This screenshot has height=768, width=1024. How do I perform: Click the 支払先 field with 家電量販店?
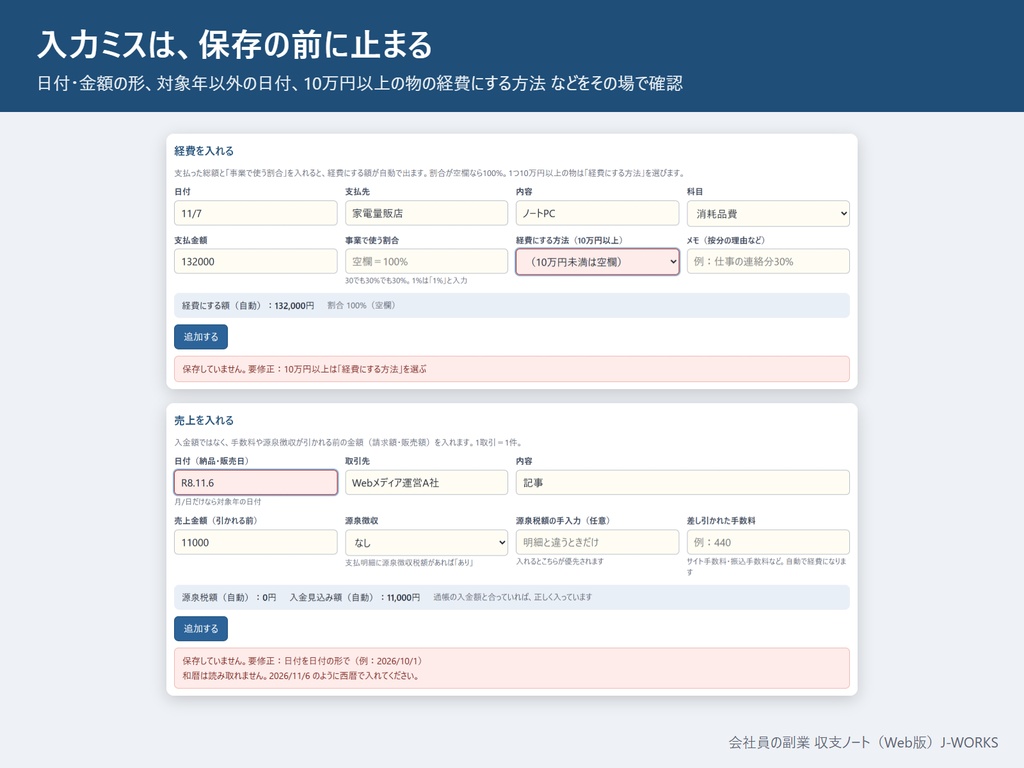pyautogui.click(x=426, y=213)
